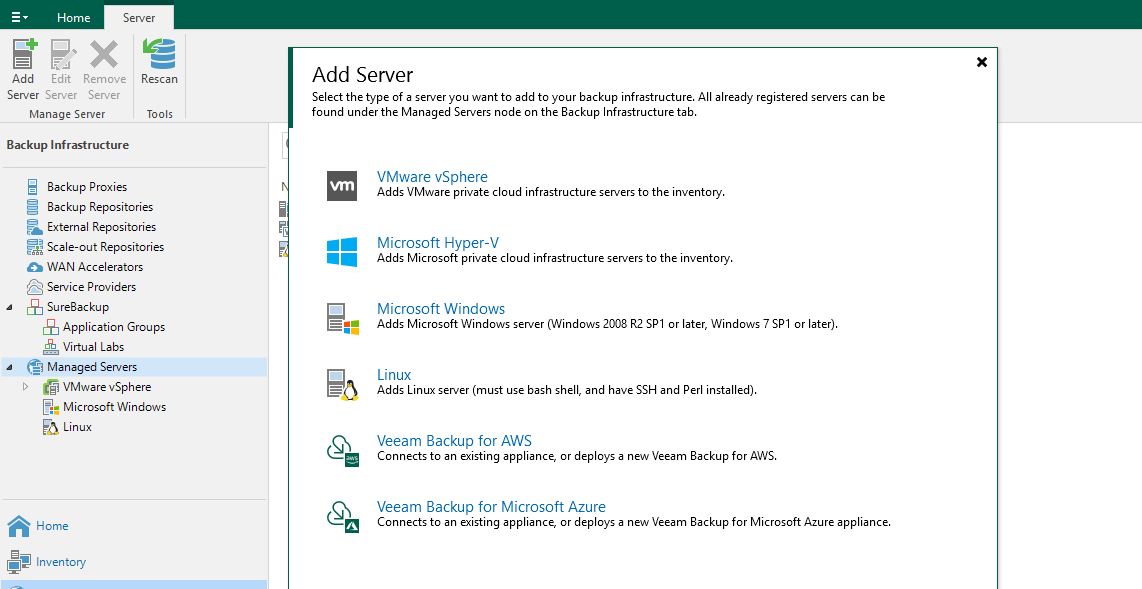Click the Microsoft Hyper-V Windows logo icon
Screen dimensions: 1142x589
(342, 251)
